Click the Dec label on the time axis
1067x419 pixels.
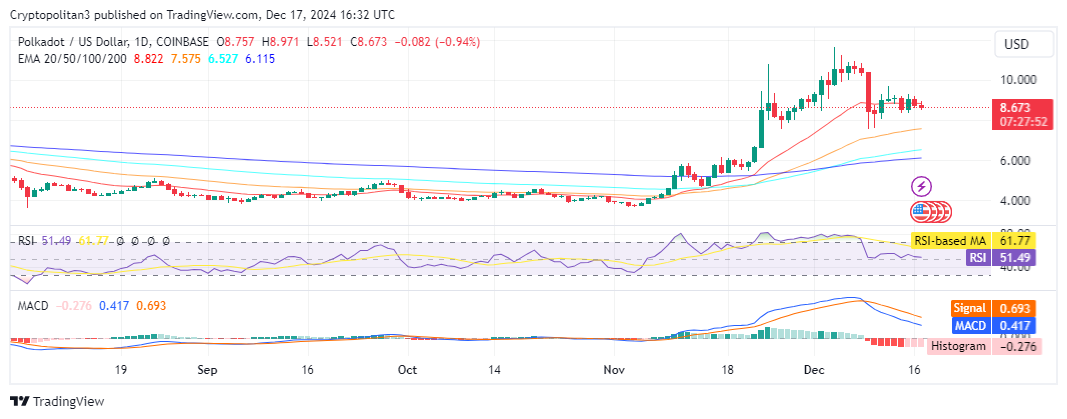[814, 370]
